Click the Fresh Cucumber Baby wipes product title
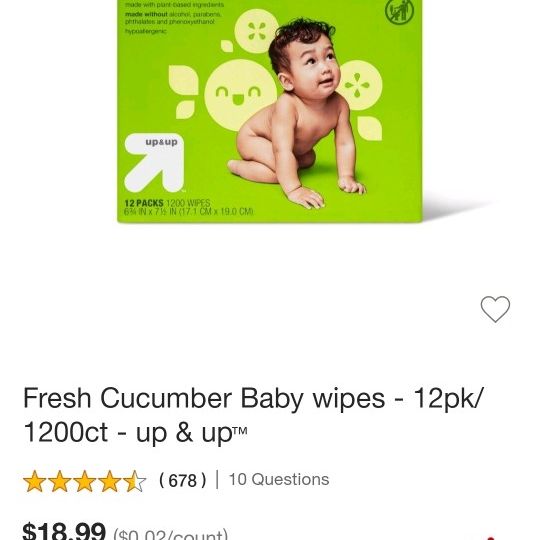 pyautogui.click(x=254, y=415)
